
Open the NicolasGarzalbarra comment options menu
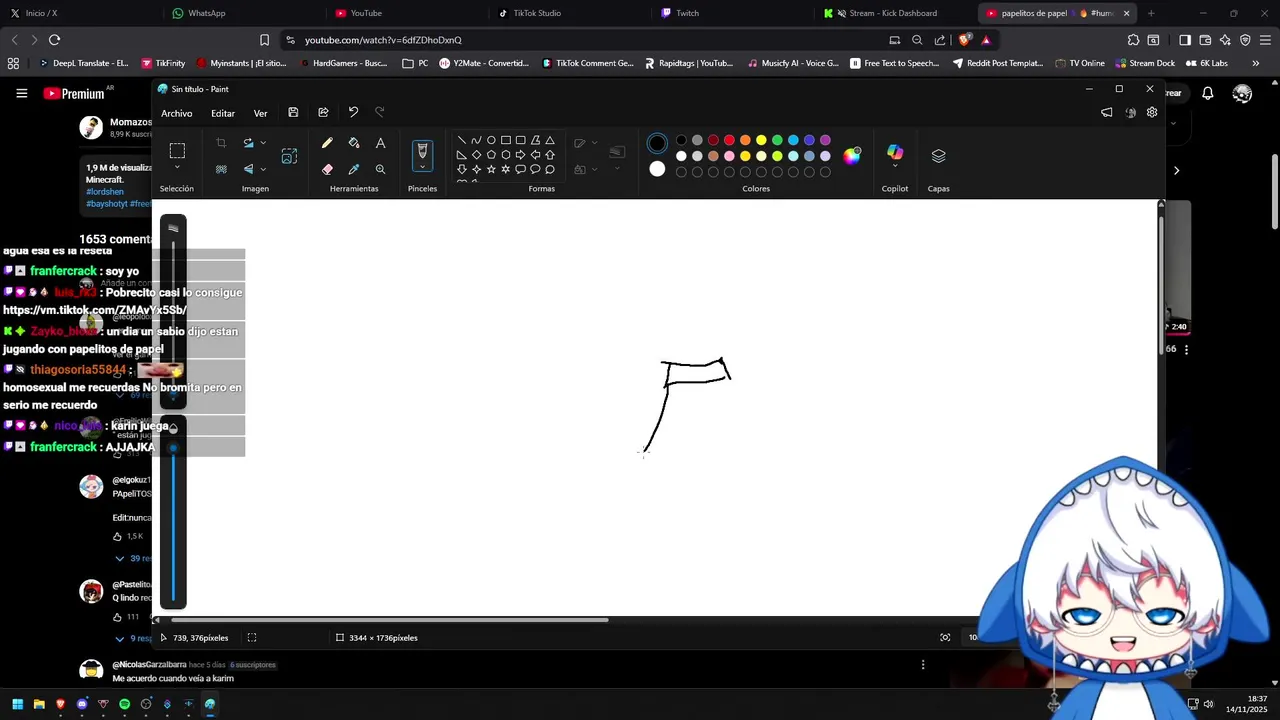[923, 664]
